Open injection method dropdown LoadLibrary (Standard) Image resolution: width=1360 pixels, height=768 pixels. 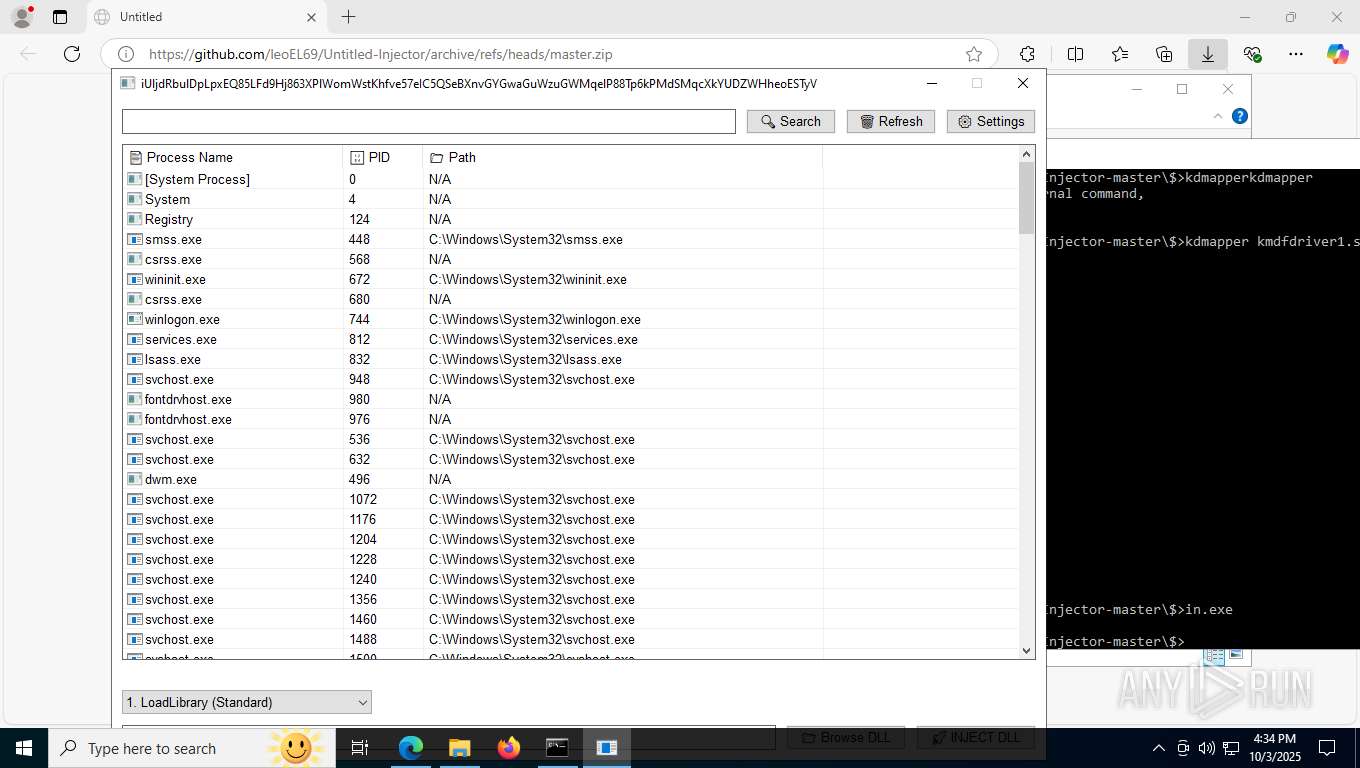click(x=247, y=702)
